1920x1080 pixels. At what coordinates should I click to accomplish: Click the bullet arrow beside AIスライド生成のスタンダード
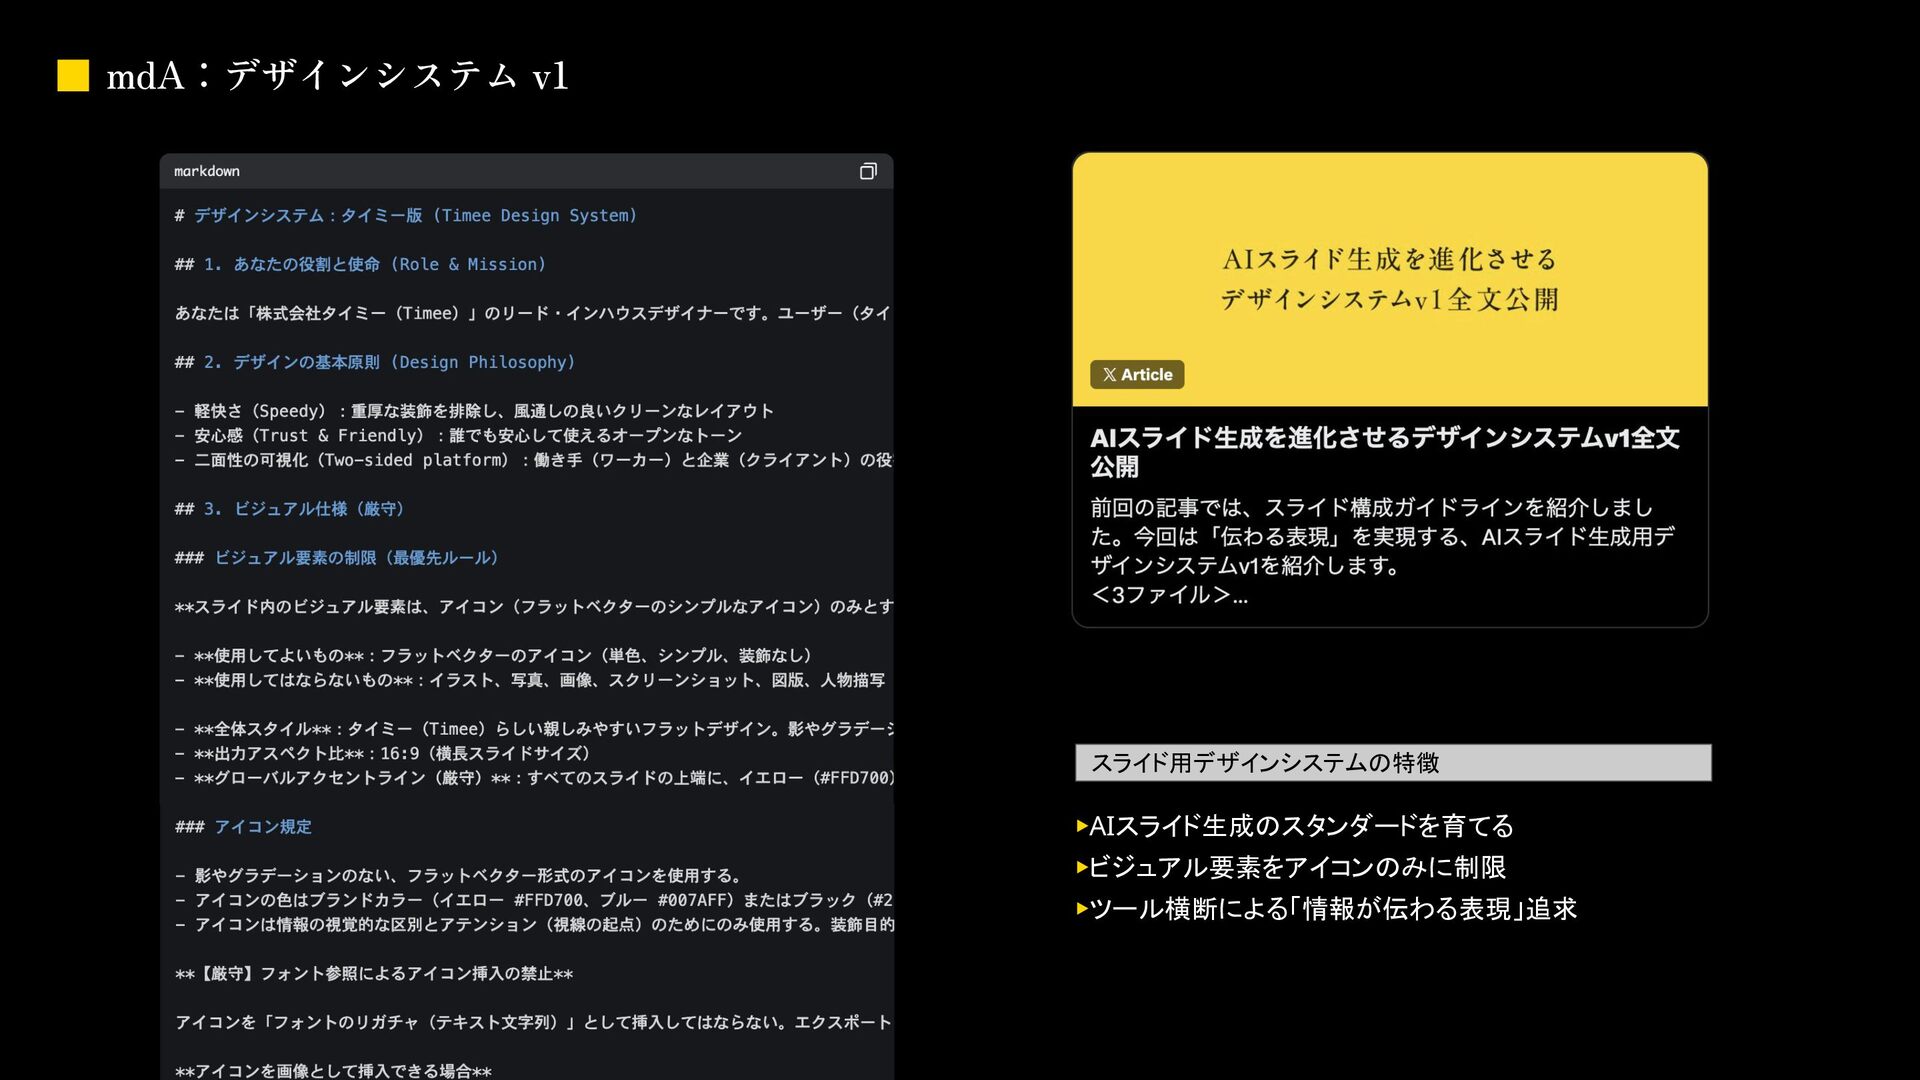click(1081, 826)
